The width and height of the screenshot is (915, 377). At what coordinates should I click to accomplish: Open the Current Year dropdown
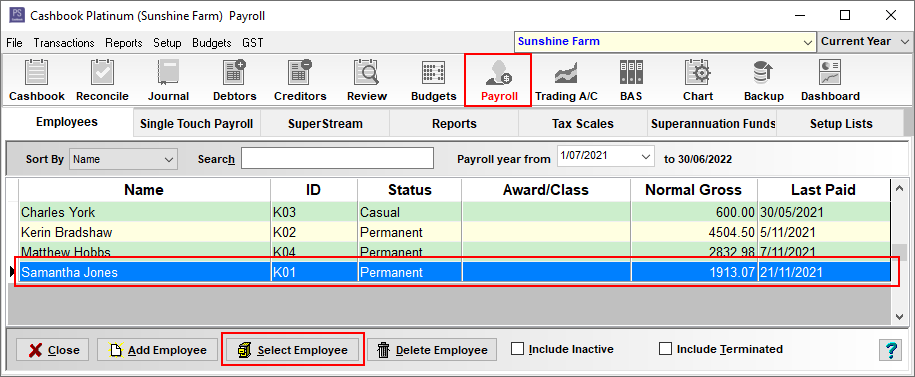tap(904, 42)
